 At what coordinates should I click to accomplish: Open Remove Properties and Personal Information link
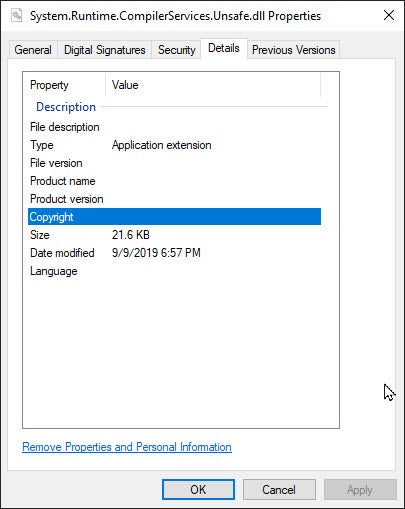click(x=127, y=447)
